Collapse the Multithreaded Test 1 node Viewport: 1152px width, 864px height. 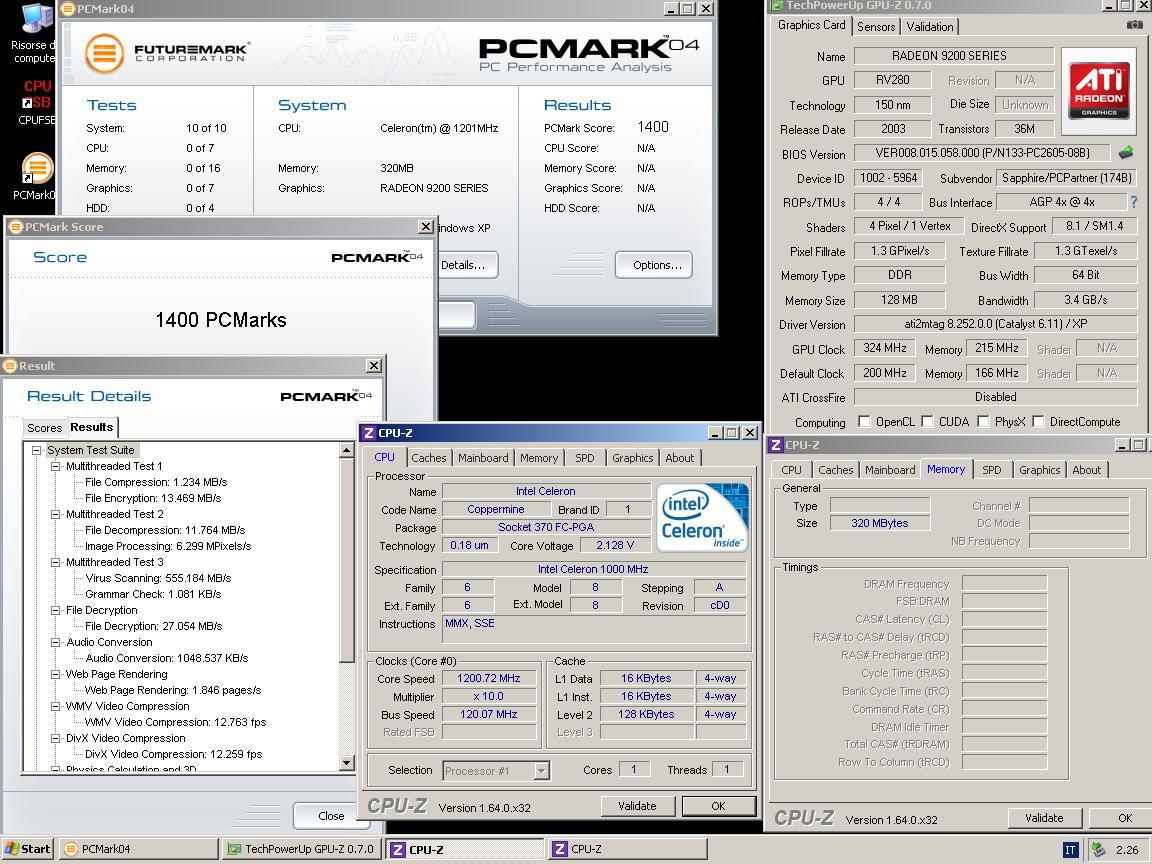coord(55,467)
